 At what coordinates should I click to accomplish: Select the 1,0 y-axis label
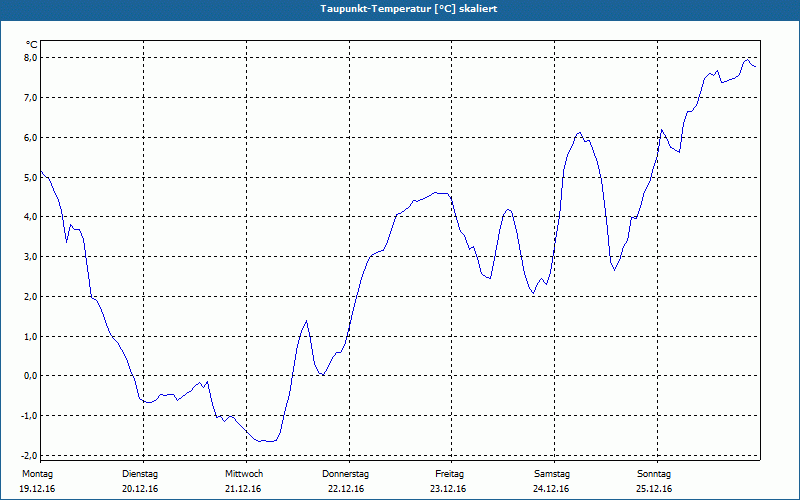[x=31, y=336]
